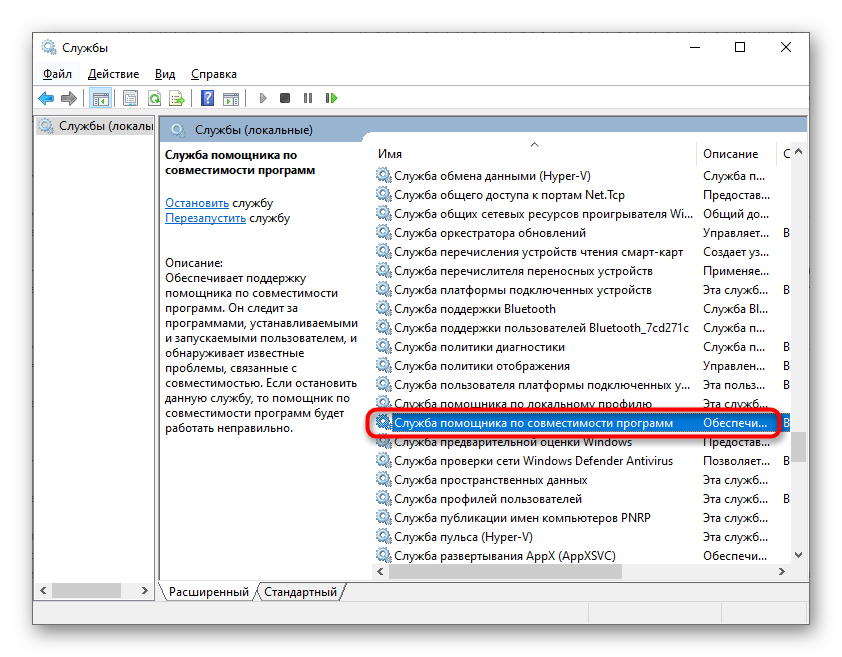Image resolution: width=842 pixels, height=657 pixels.
Task: Click the Back arrow in toolbar
Action: pyautogui.click(x=46, y=98)
